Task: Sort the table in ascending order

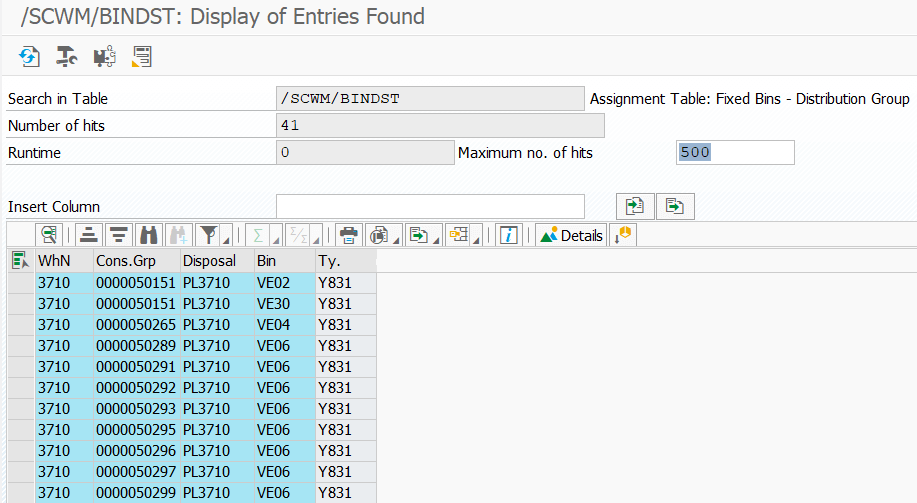Action: 89,235
